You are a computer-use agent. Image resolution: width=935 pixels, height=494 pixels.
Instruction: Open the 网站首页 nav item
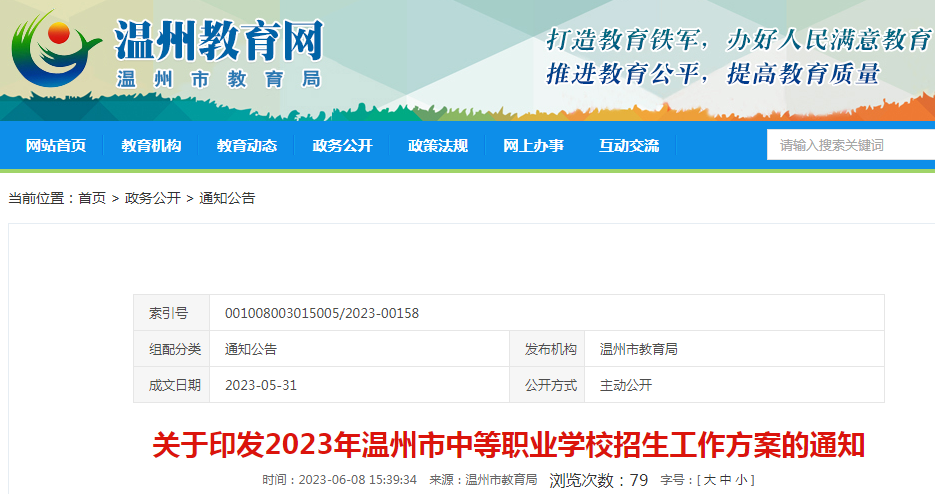pos(55,146)
